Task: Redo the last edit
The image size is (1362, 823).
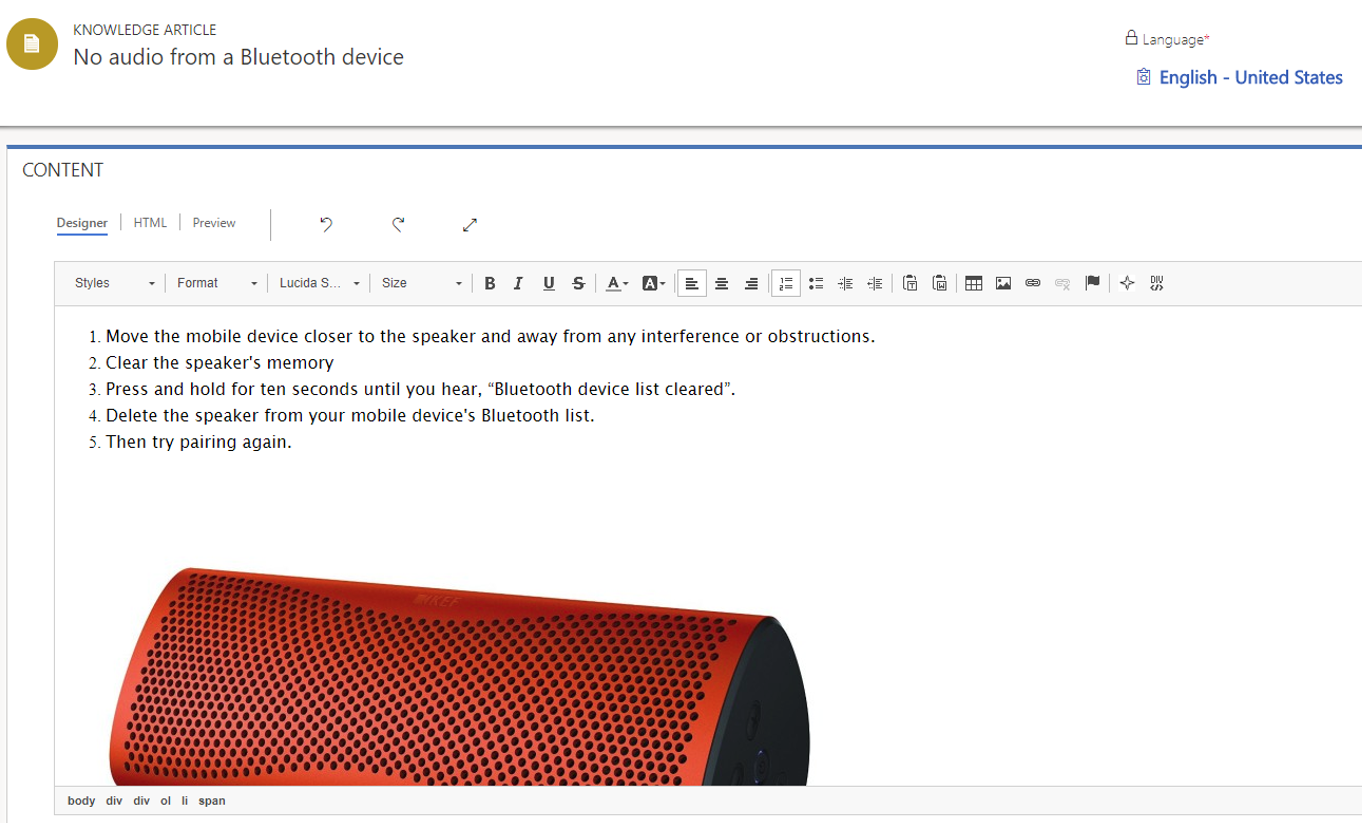Action: point(398,225)
